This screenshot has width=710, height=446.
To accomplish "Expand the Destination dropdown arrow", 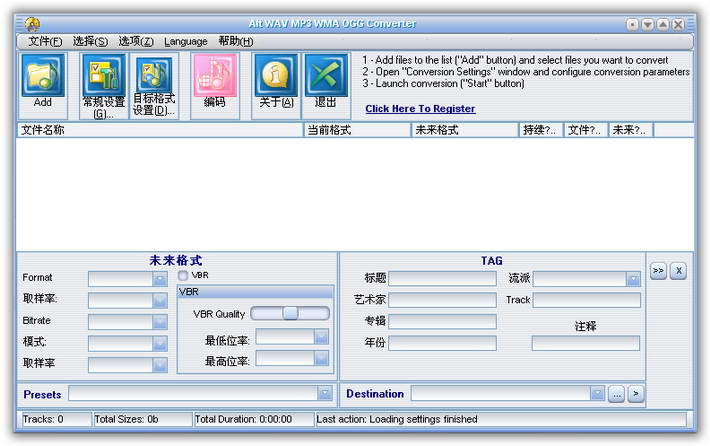I will click(x=597, y=393).
